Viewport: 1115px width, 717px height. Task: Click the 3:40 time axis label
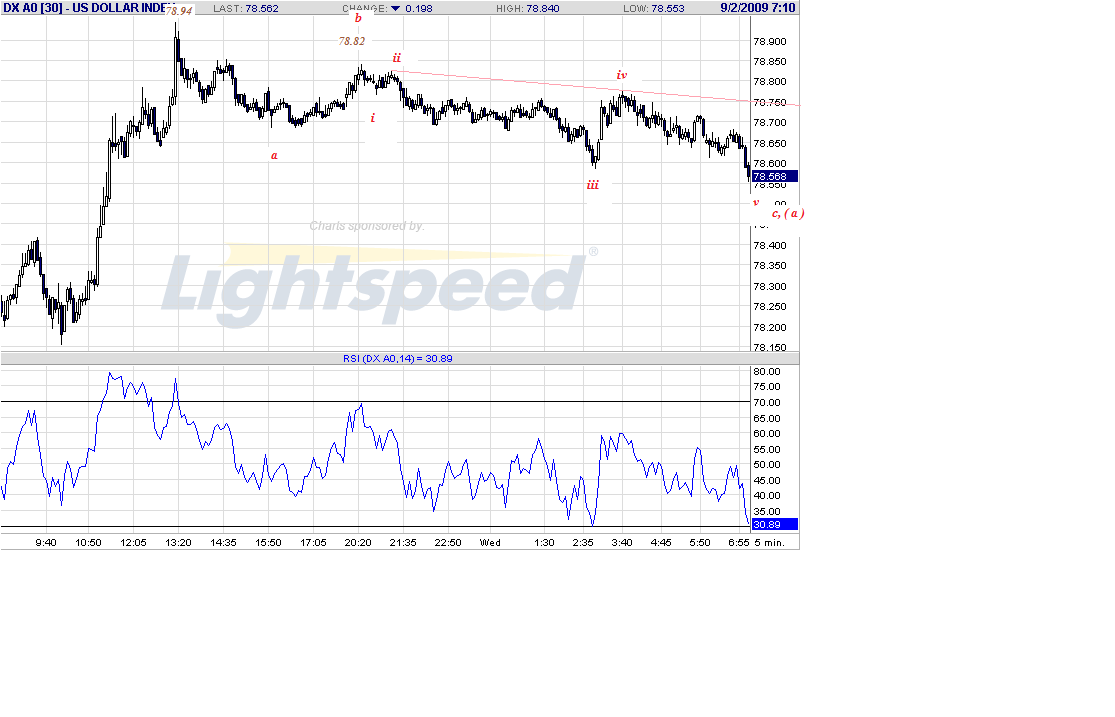pos(621,542)
